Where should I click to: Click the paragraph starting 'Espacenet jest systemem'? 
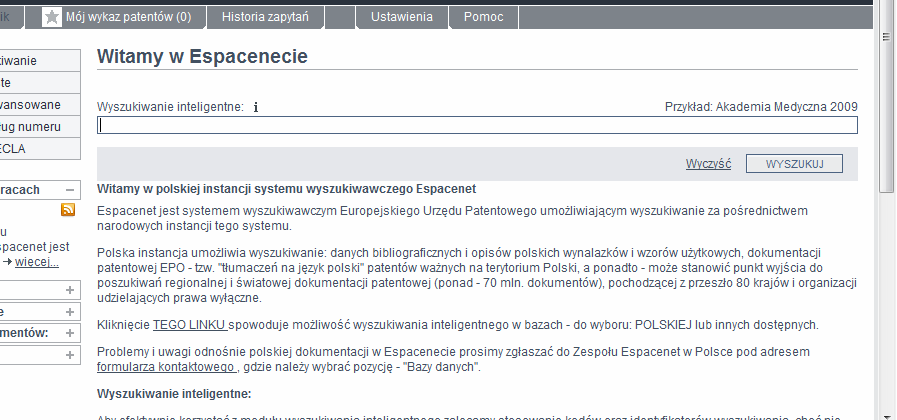pyautogui.click(x=453, y=218)
